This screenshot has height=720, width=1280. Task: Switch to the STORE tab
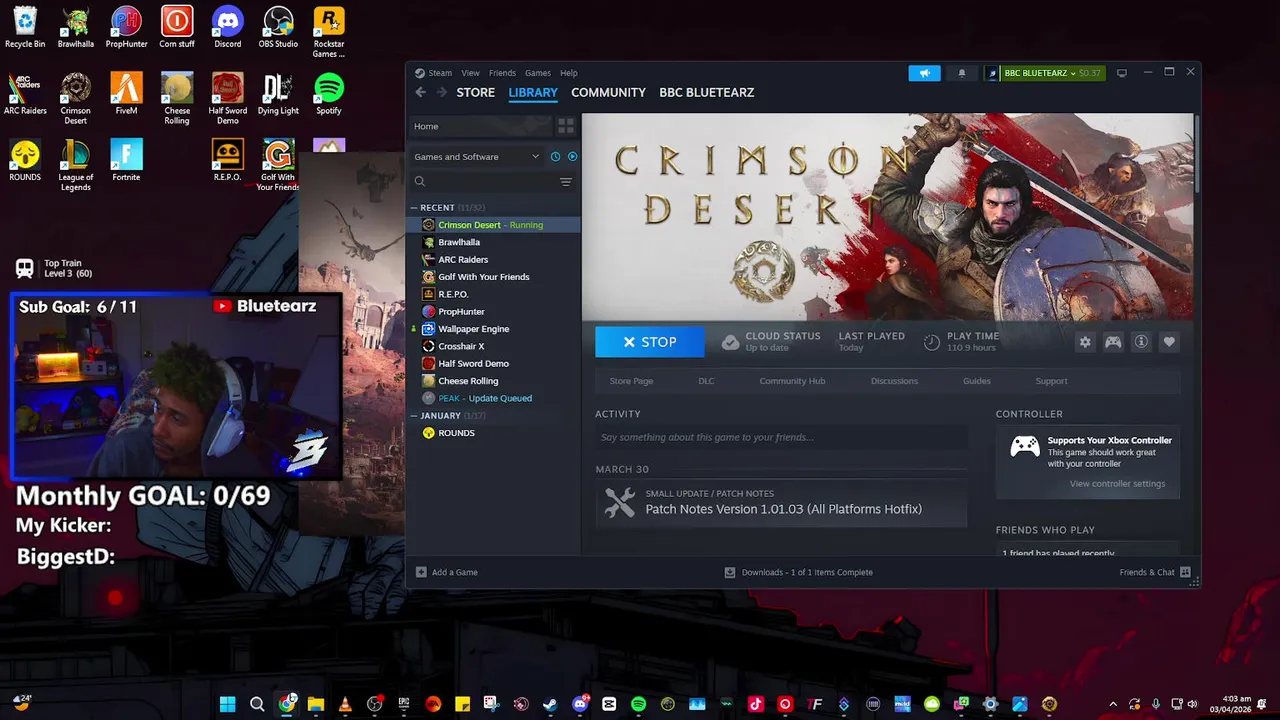point(476,92)
